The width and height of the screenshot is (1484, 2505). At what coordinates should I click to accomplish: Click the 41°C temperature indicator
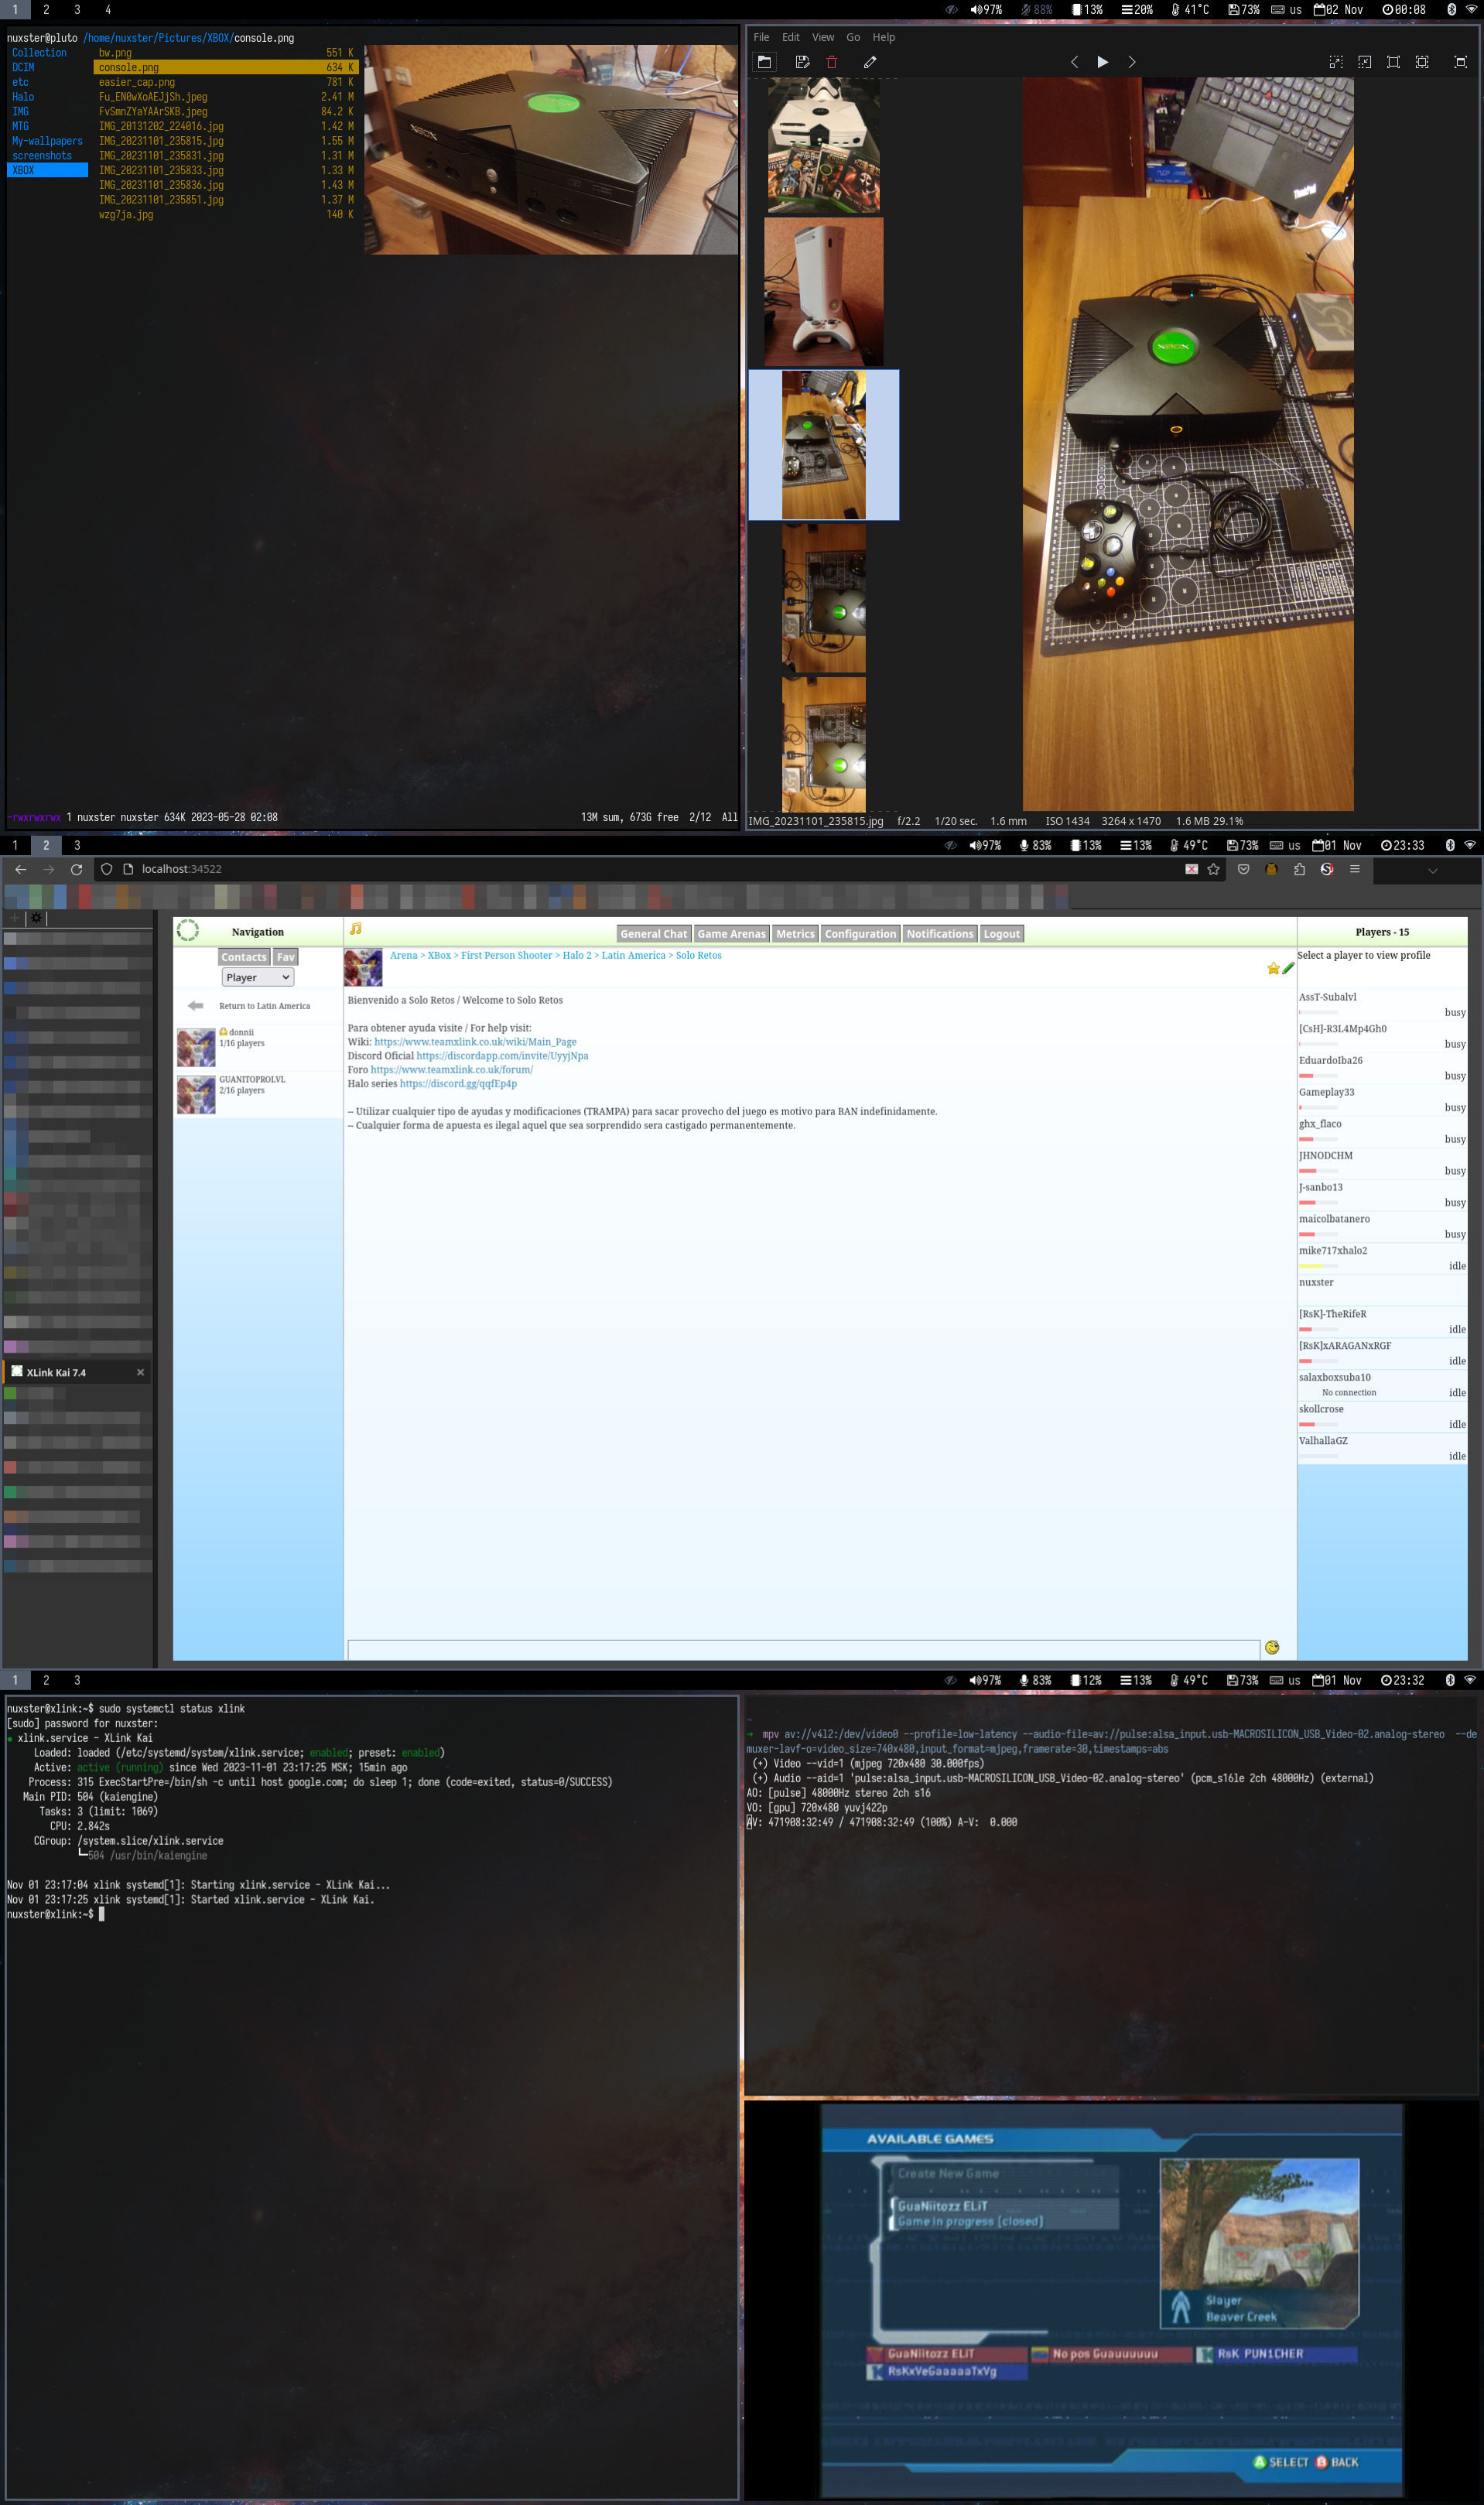pos(1190,9)
